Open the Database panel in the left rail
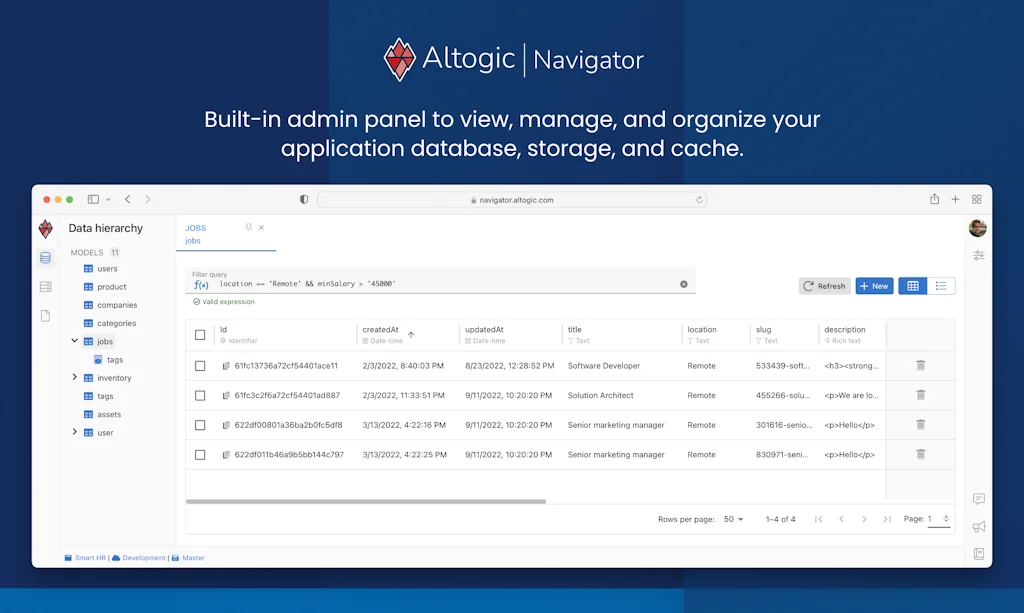The image size is (1024, 613). tap(45, 257)
